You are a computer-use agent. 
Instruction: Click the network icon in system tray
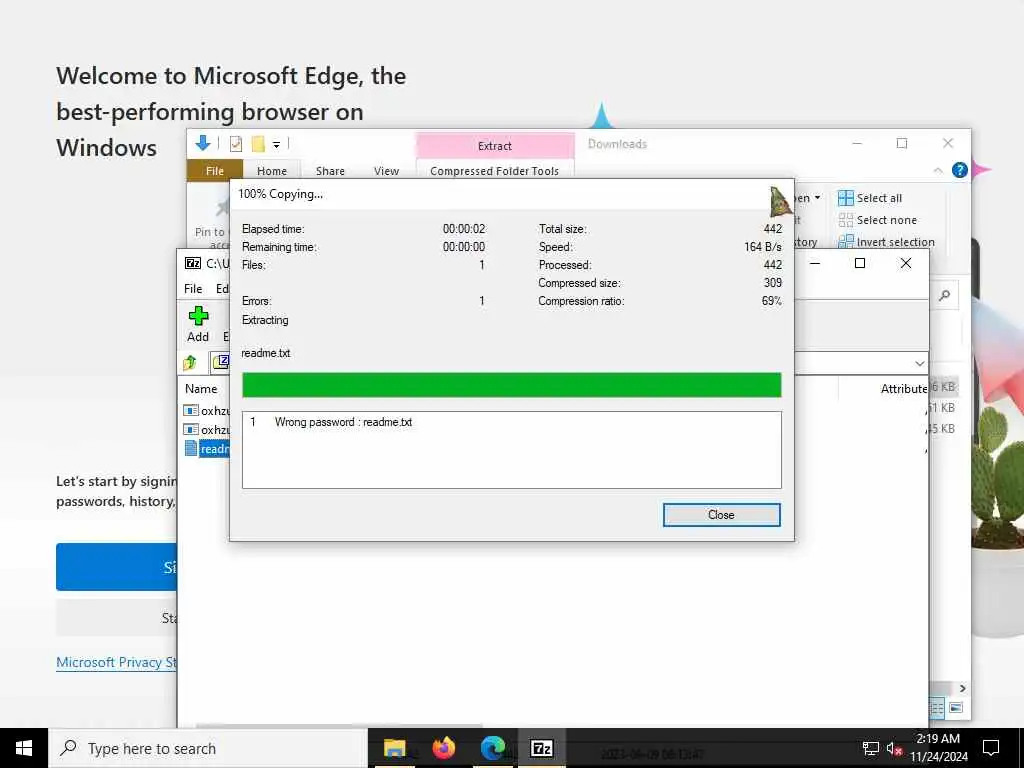pos(870,748)
